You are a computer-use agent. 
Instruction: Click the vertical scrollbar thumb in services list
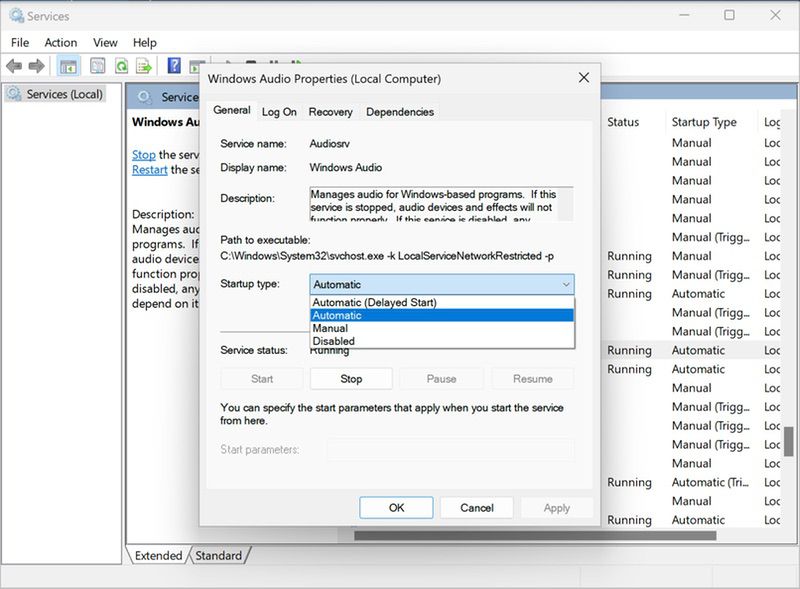(789, 441)
